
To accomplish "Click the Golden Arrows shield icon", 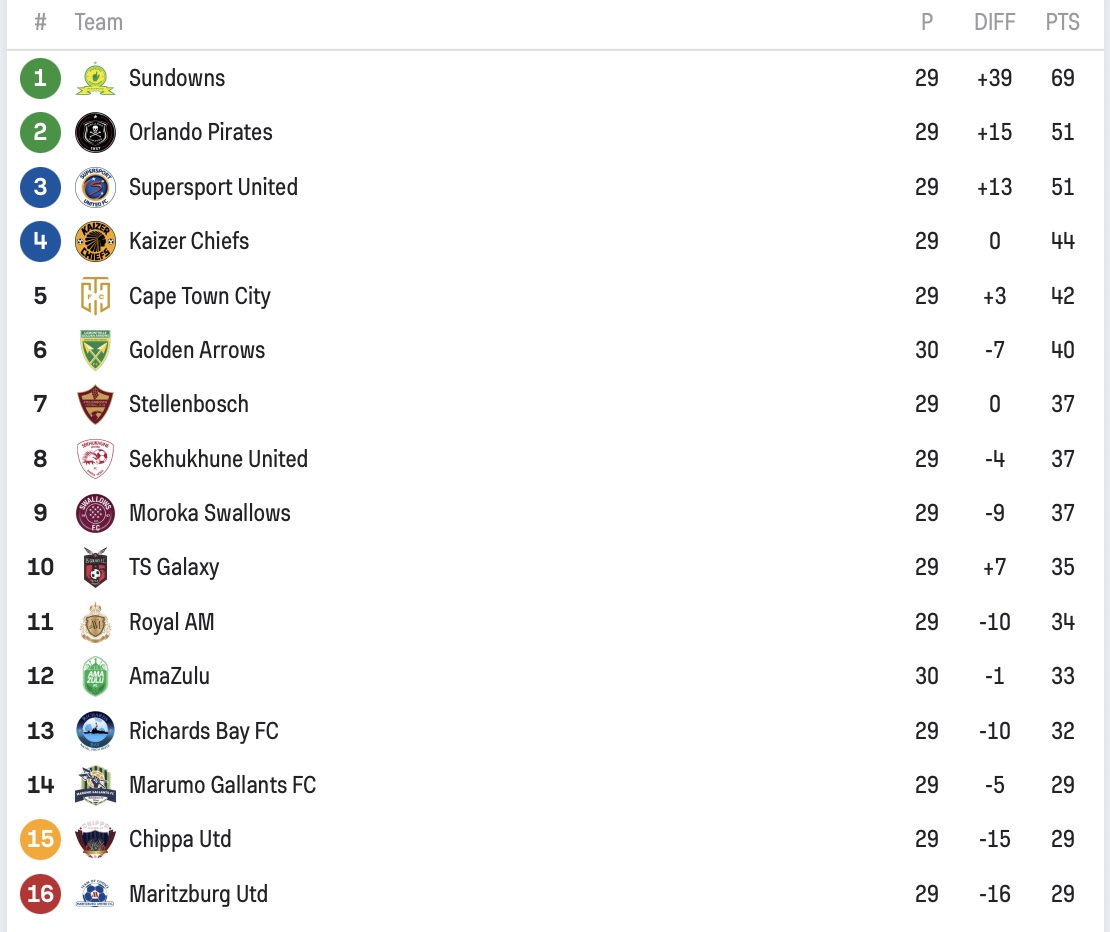I will tap(95, 350).
